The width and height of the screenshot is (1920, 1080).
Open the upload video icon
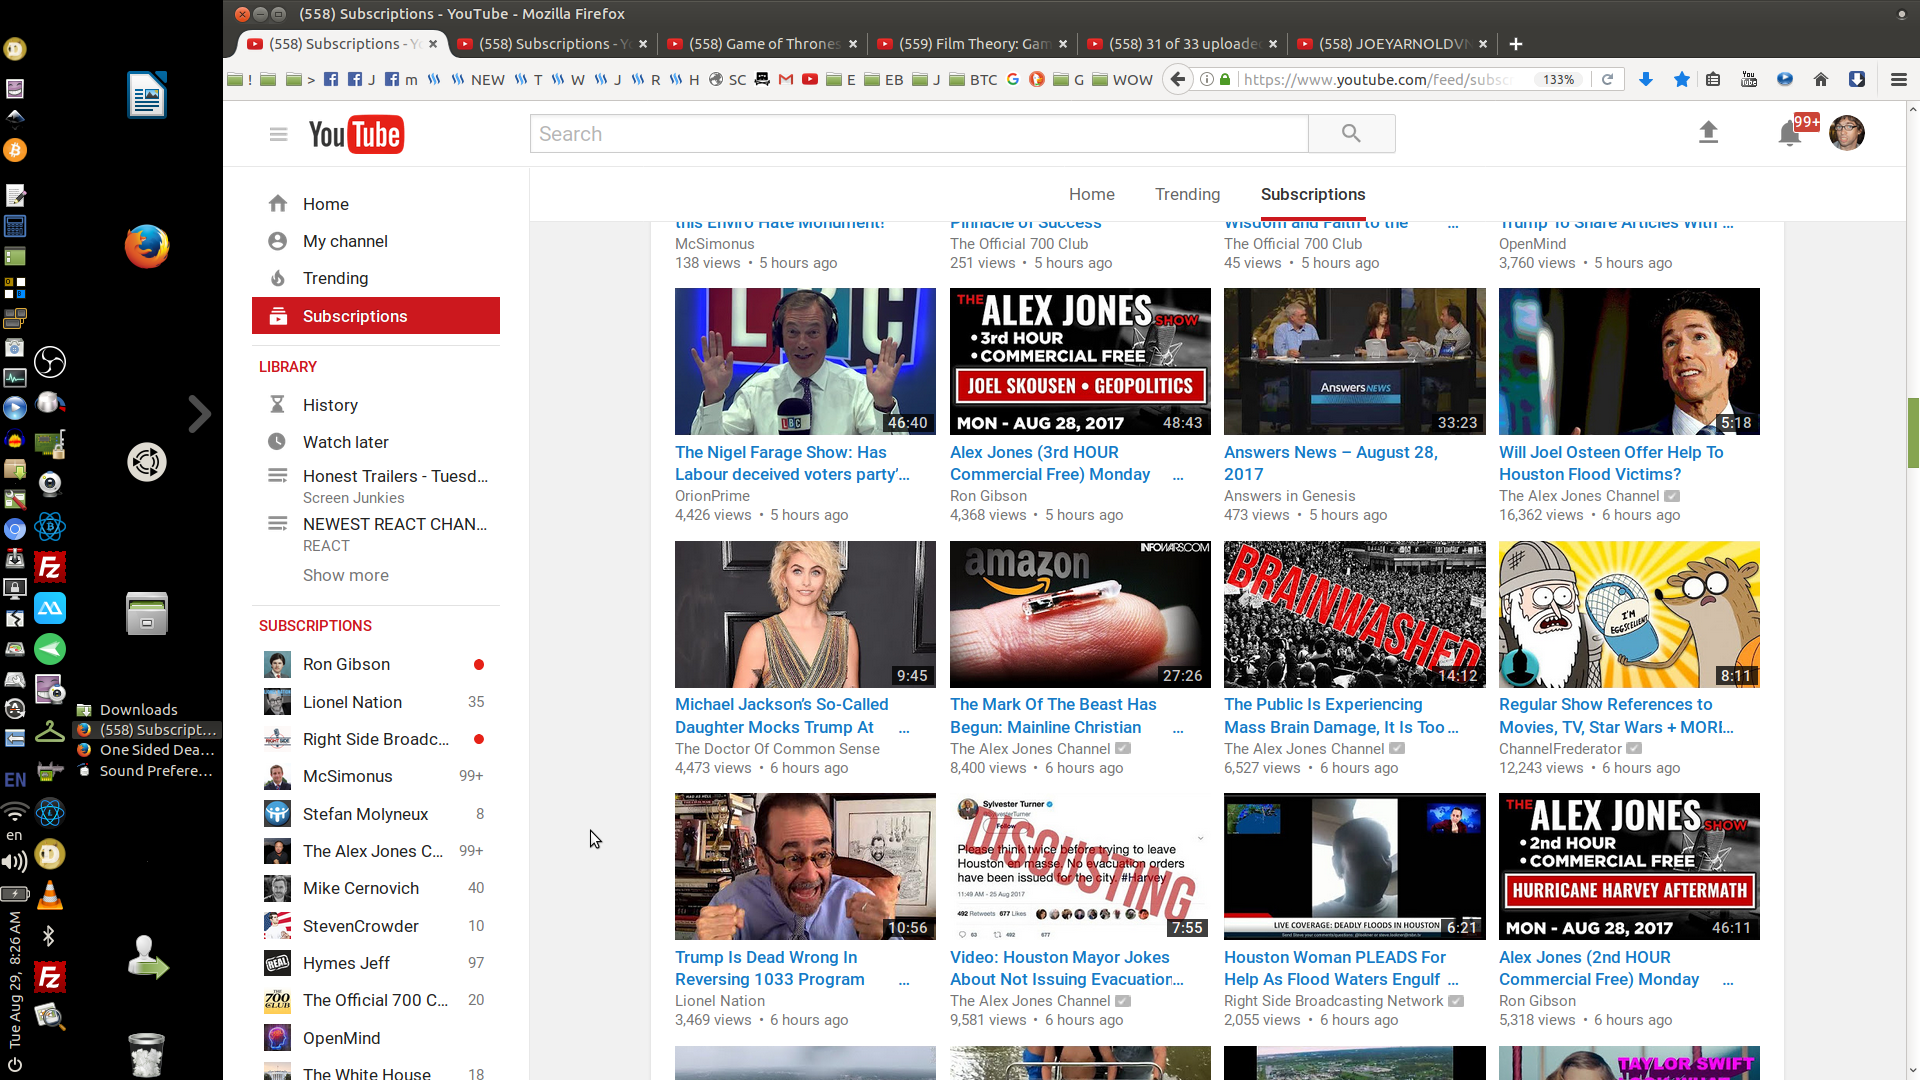(x=1708, y=133)
